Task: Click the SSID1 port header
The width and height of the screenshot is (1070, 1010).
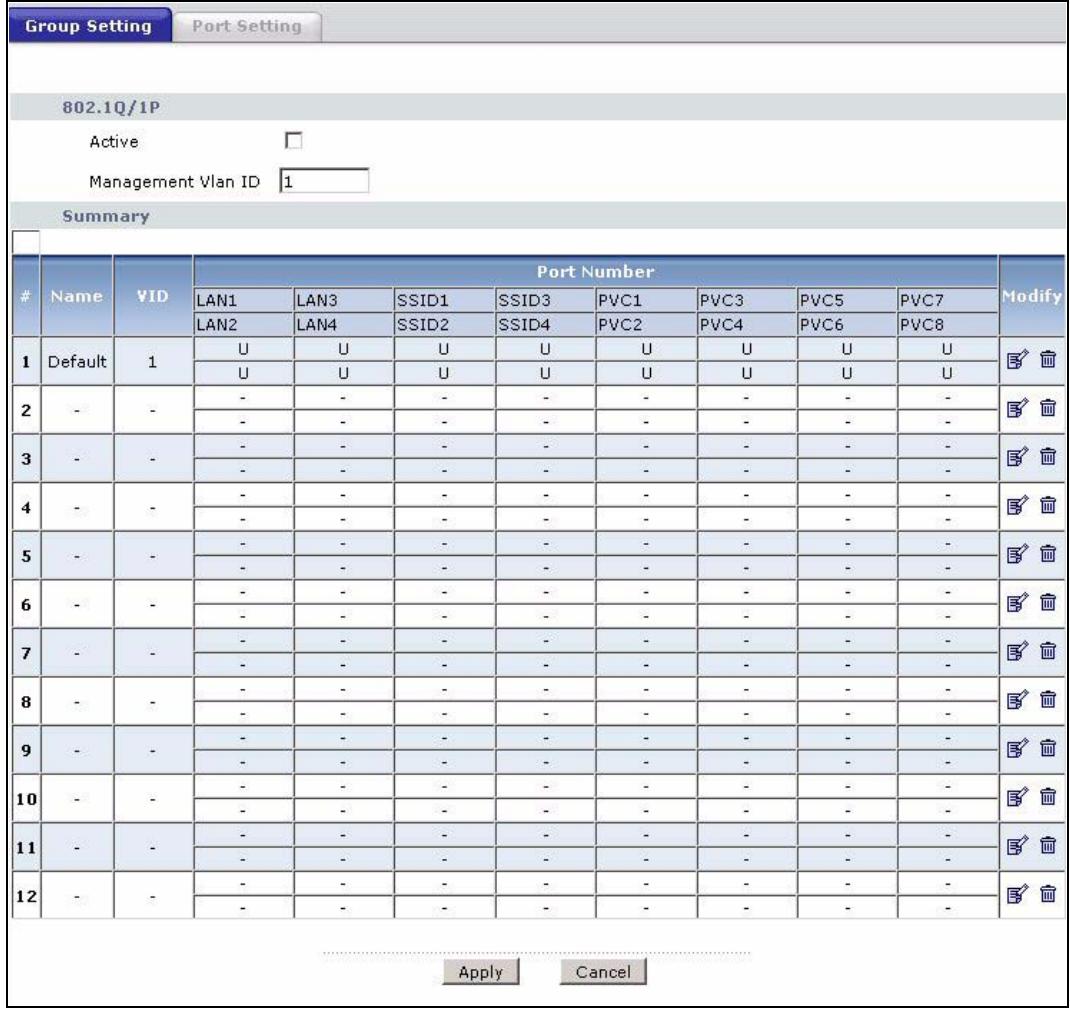Action: tap(444, 300)
